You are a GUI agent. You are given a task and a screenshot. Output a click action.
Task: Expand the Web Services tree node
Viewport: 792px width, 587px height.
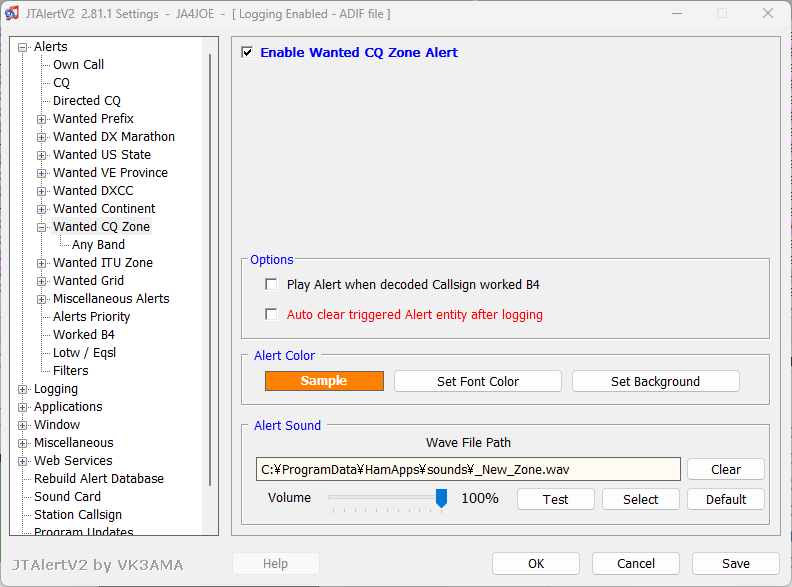22,461
